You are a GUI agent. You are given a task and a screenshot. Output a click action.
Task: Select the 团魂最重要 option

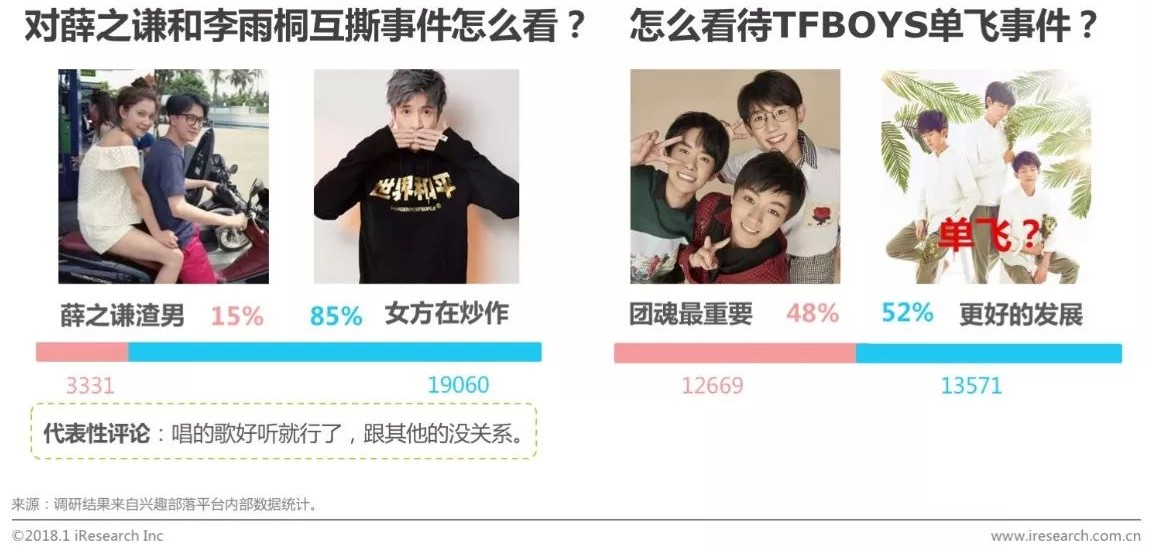(691, 314)
